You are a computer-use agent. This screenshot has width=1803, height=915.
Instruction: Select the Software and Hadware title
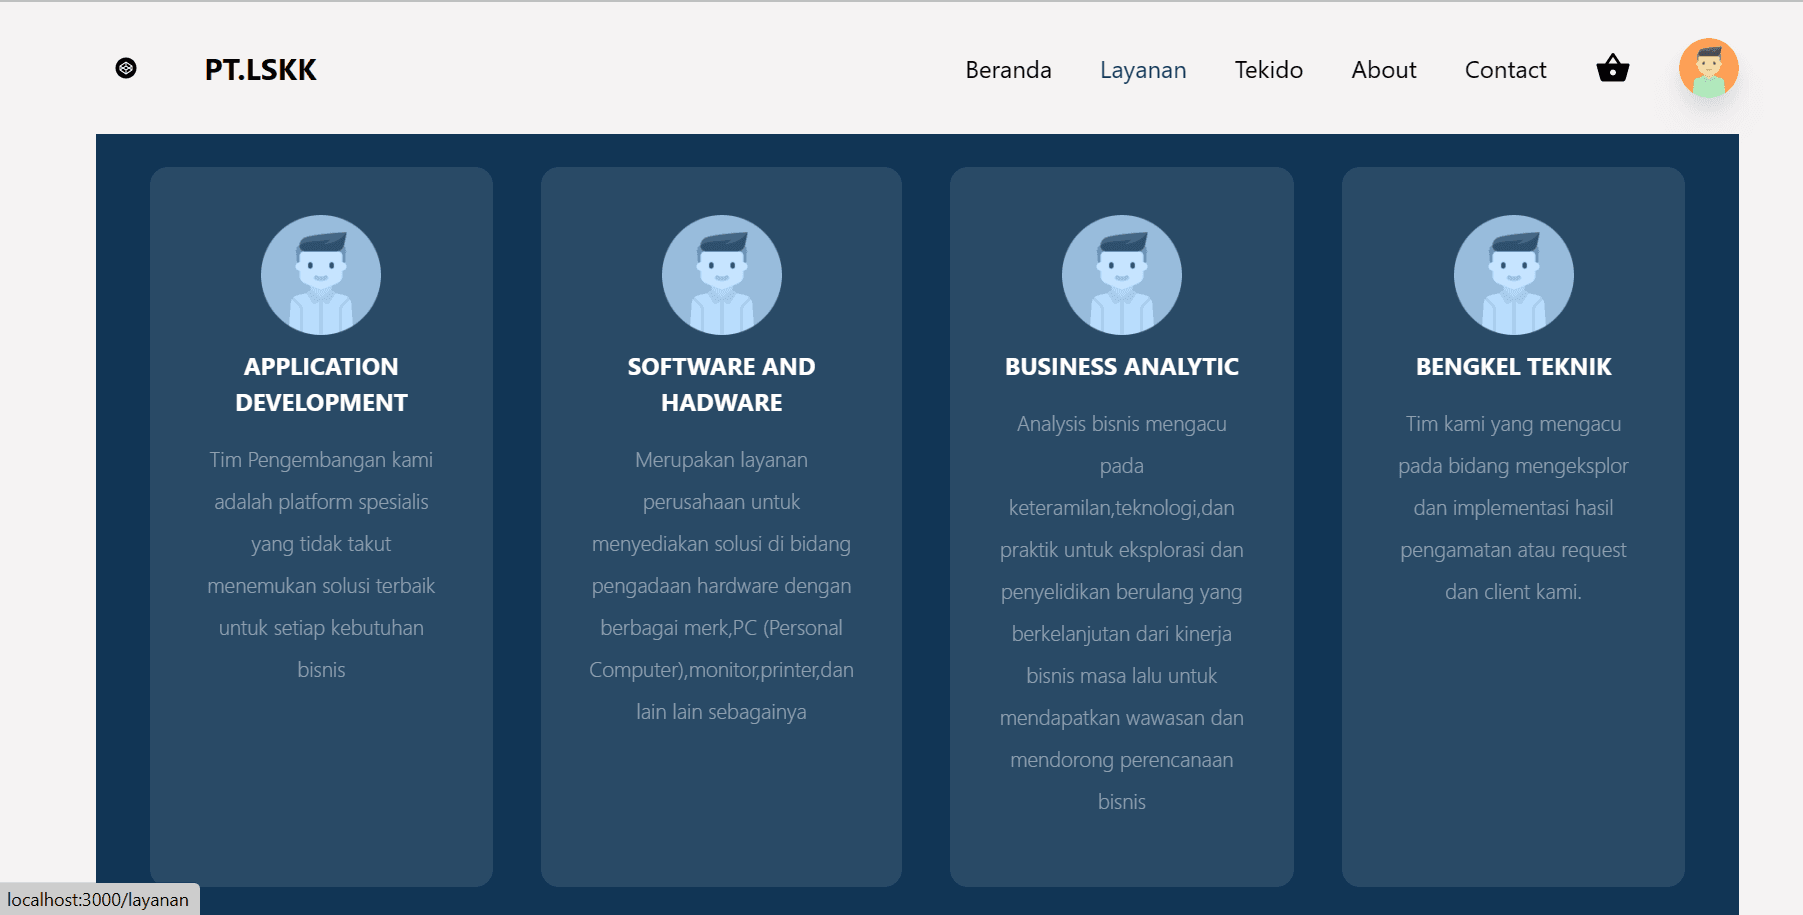point(721,385)
